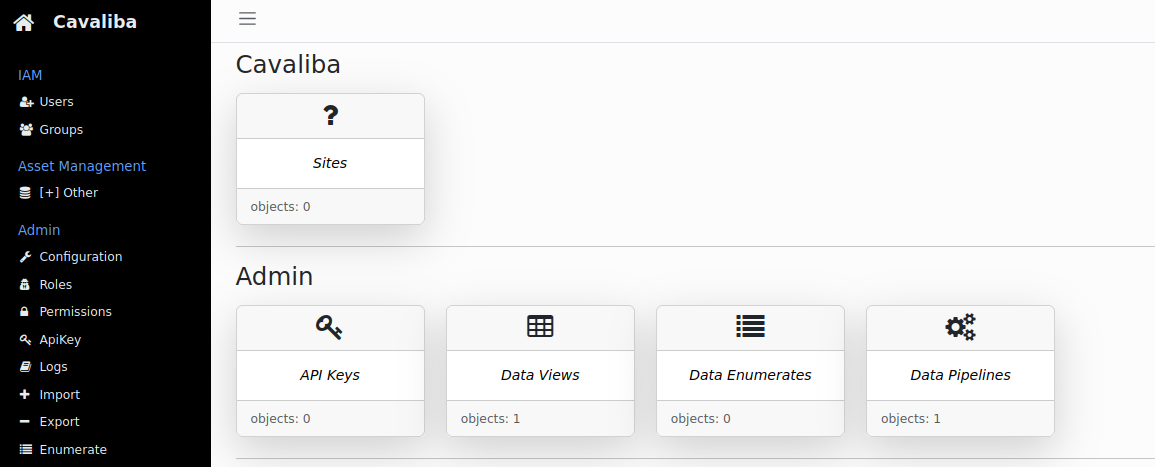Viewport: 1155px width, 467px height.
Task: Click the gears icon on Data Pipelines card
Action: click(x=960, y=327)
